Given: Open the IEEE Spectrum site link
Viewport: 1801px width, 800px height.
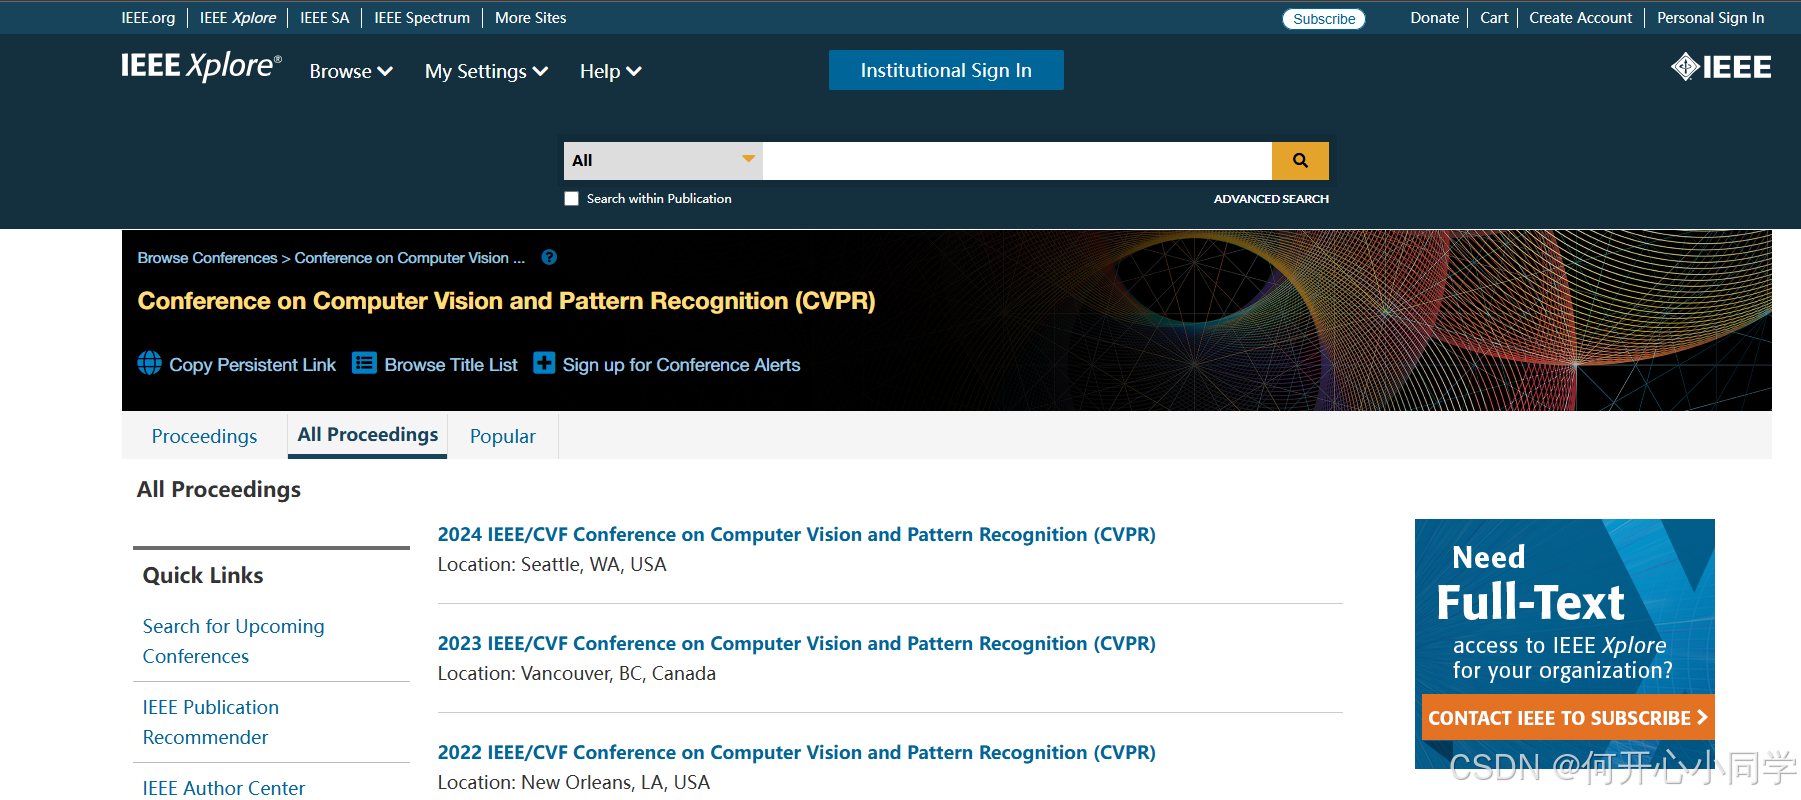Looking at the screenshot, I should pos(422,18).
